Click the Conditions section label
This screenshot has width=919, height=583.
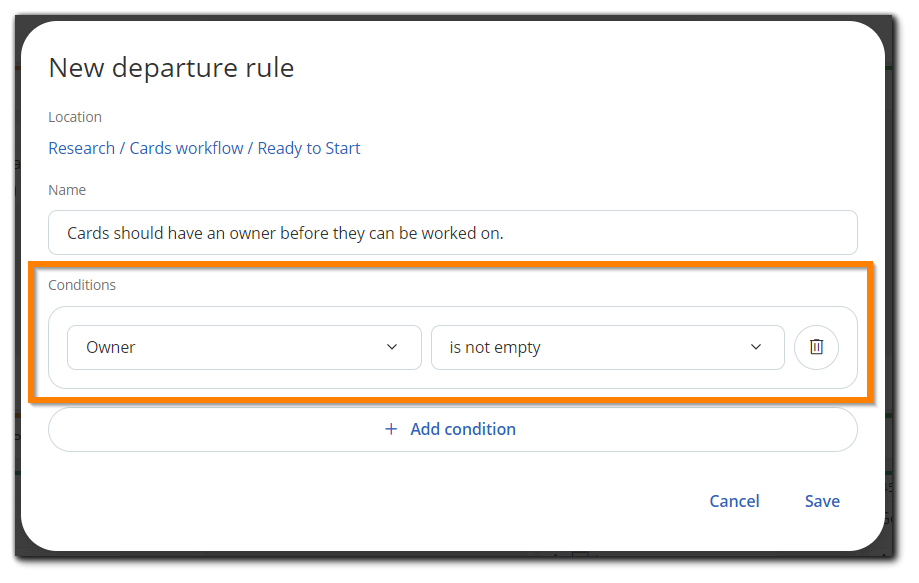(82, 285)
